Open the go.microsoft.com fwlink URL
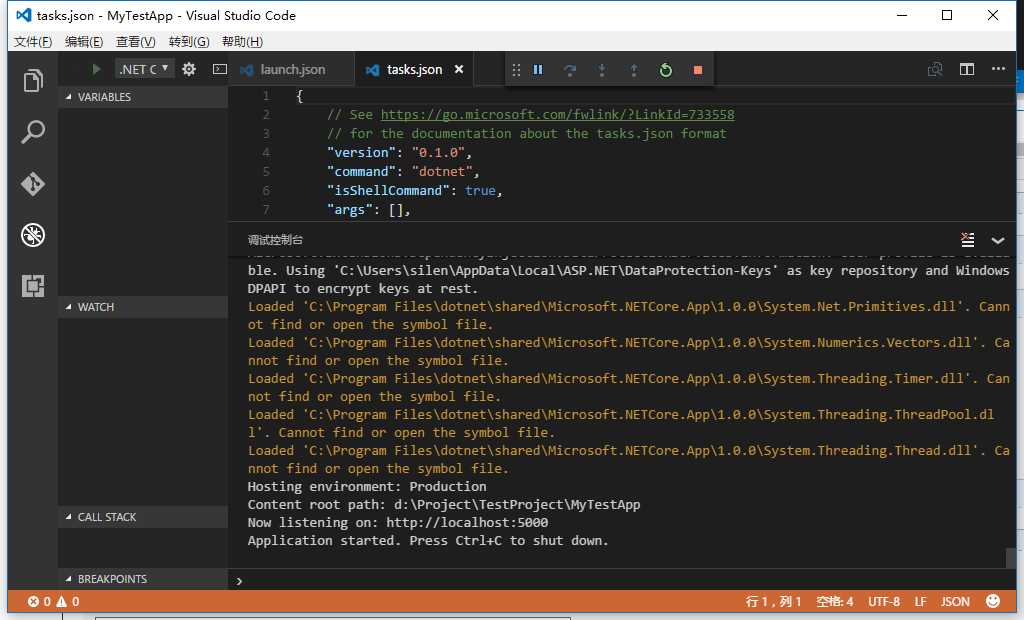 click(557, 115)
